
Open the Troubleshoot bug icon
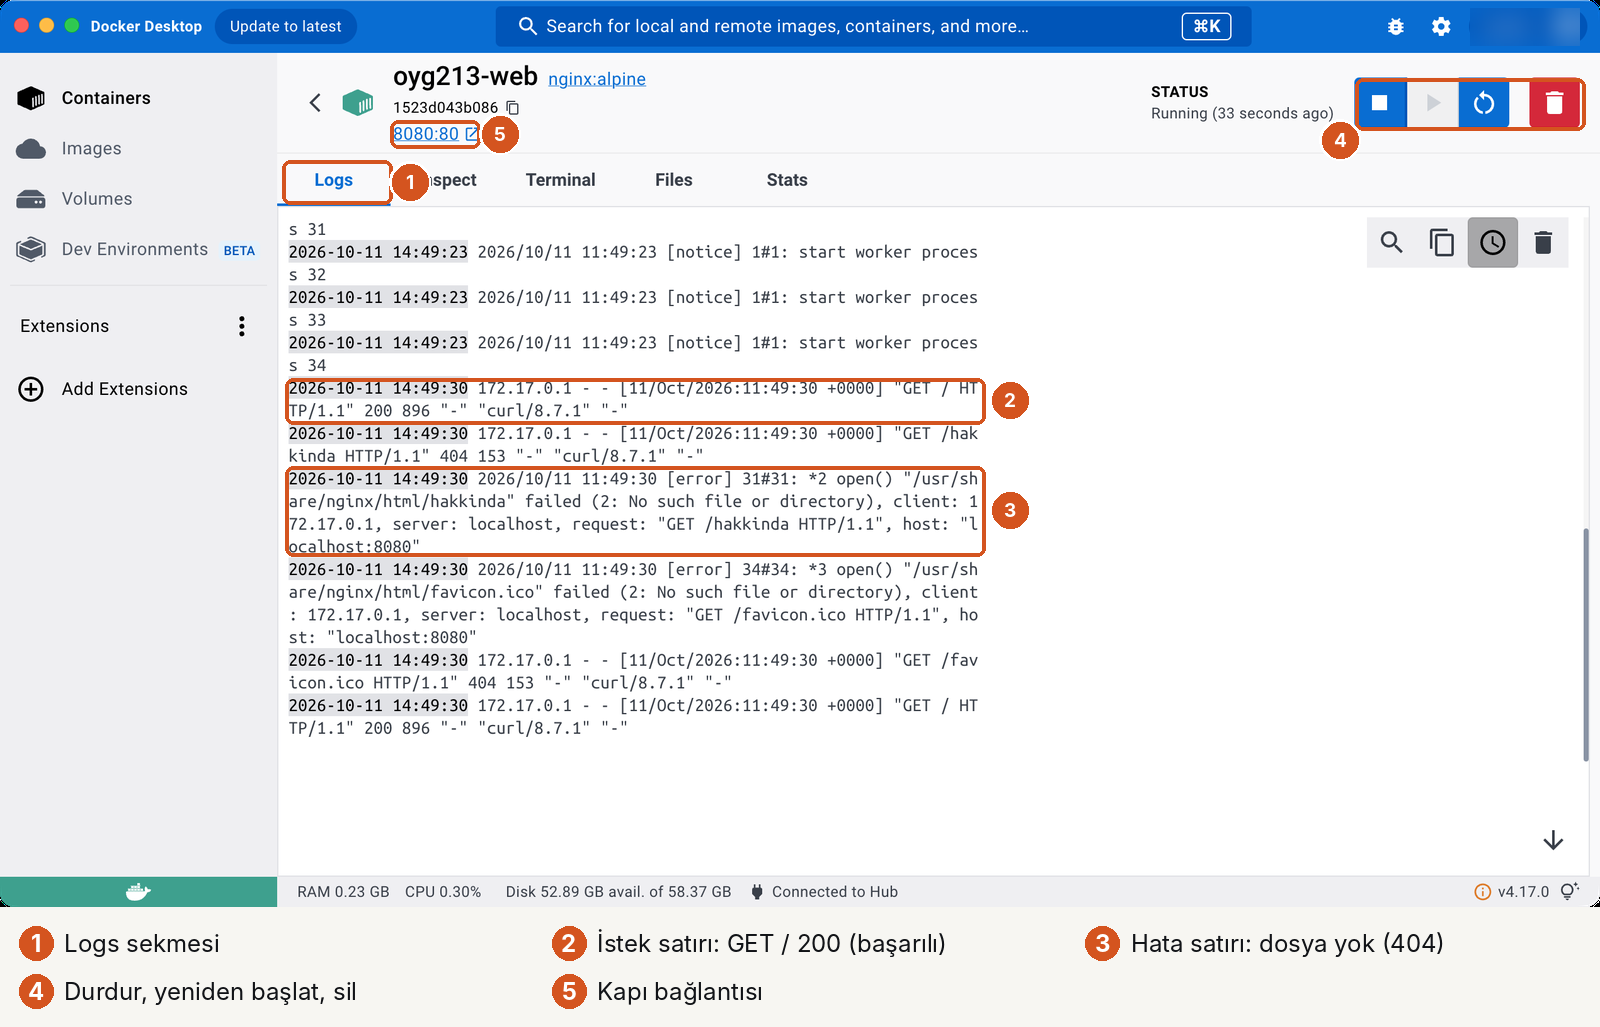point(1396,27)
